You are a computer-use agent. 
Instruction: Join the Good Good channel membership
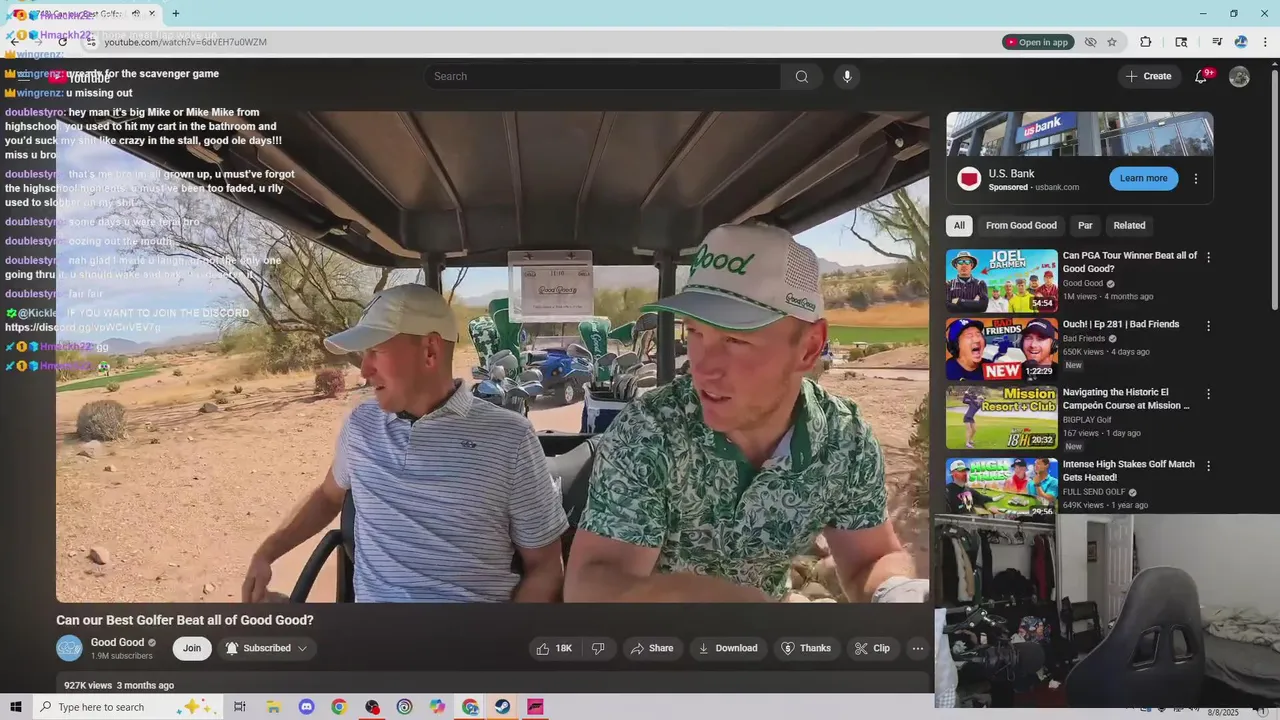click(x=192, y=648)
